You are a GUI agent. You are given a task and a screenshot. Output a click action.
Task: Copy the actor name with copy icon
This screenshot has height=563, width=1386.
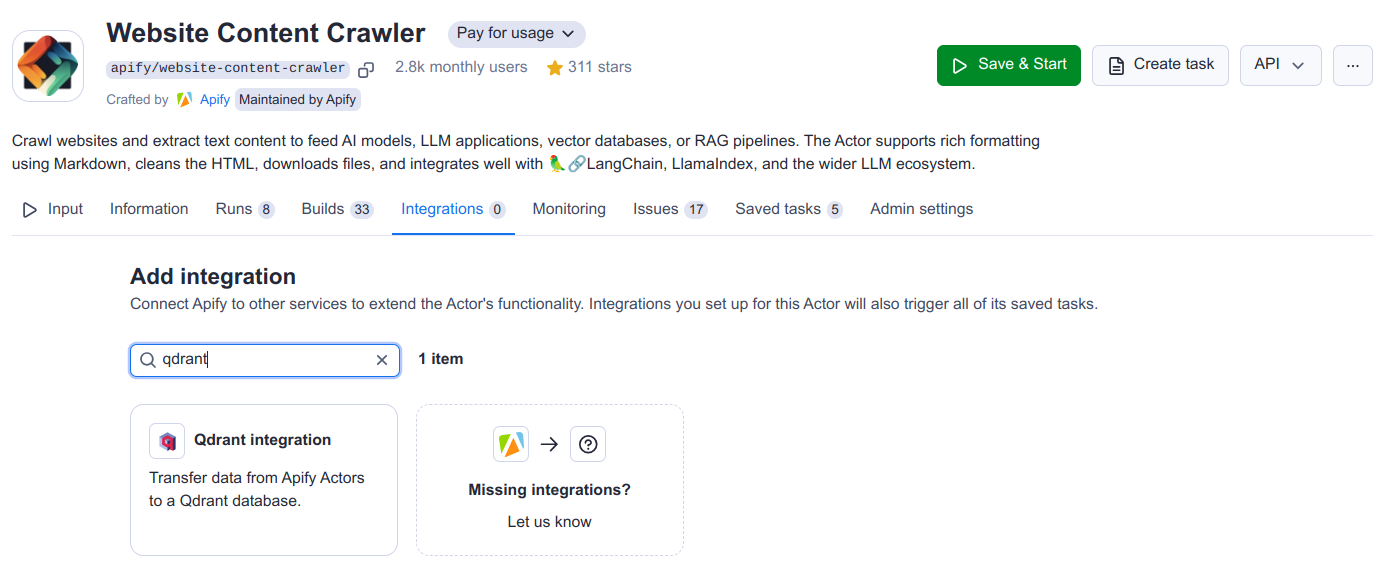(x=366, y=69)
